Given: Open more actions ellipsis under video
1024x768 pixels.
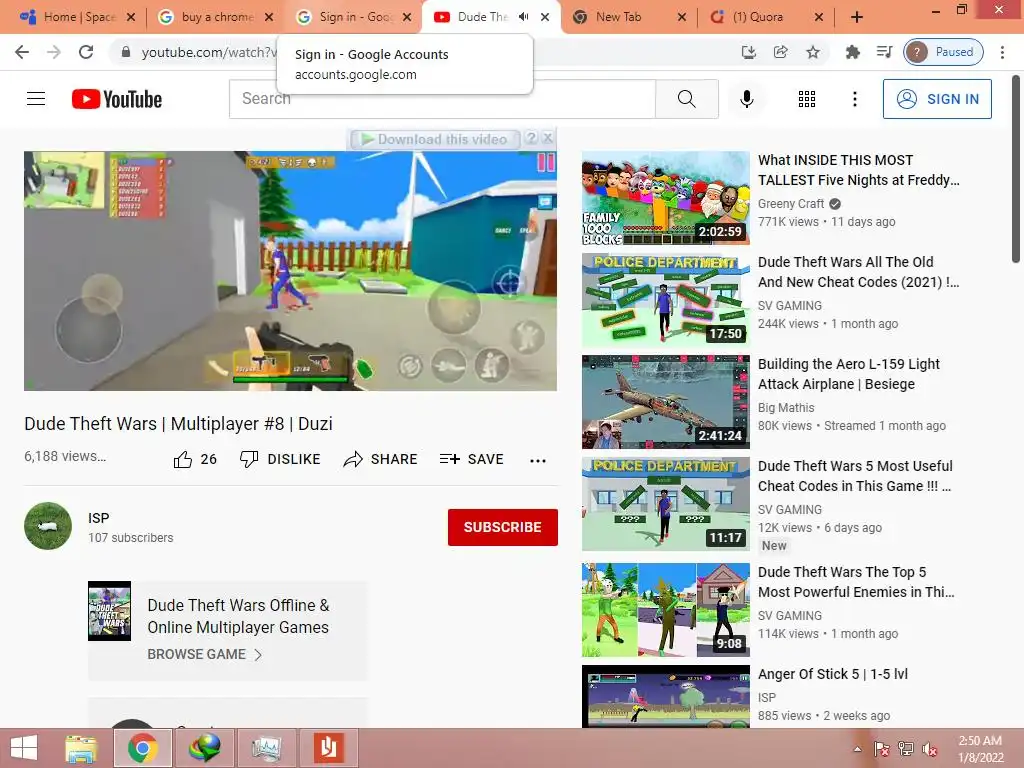Looking at the screenshot, I should [537, 460].
